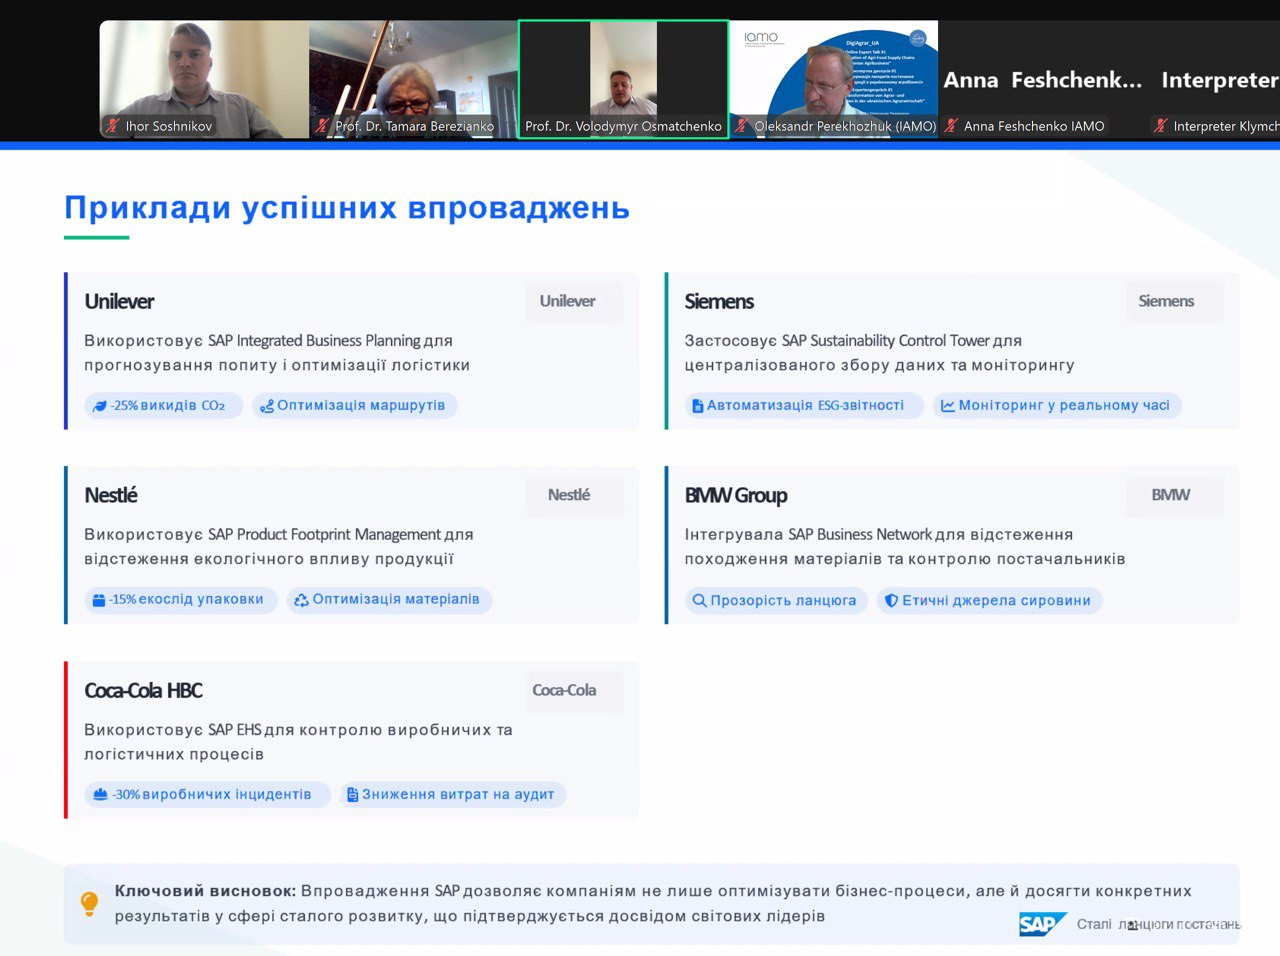Image resolution: width=1280 pixels, height=956 pixels.
Task: Select the Anna Feshchenko participant tile
Action: (1042, 79)
